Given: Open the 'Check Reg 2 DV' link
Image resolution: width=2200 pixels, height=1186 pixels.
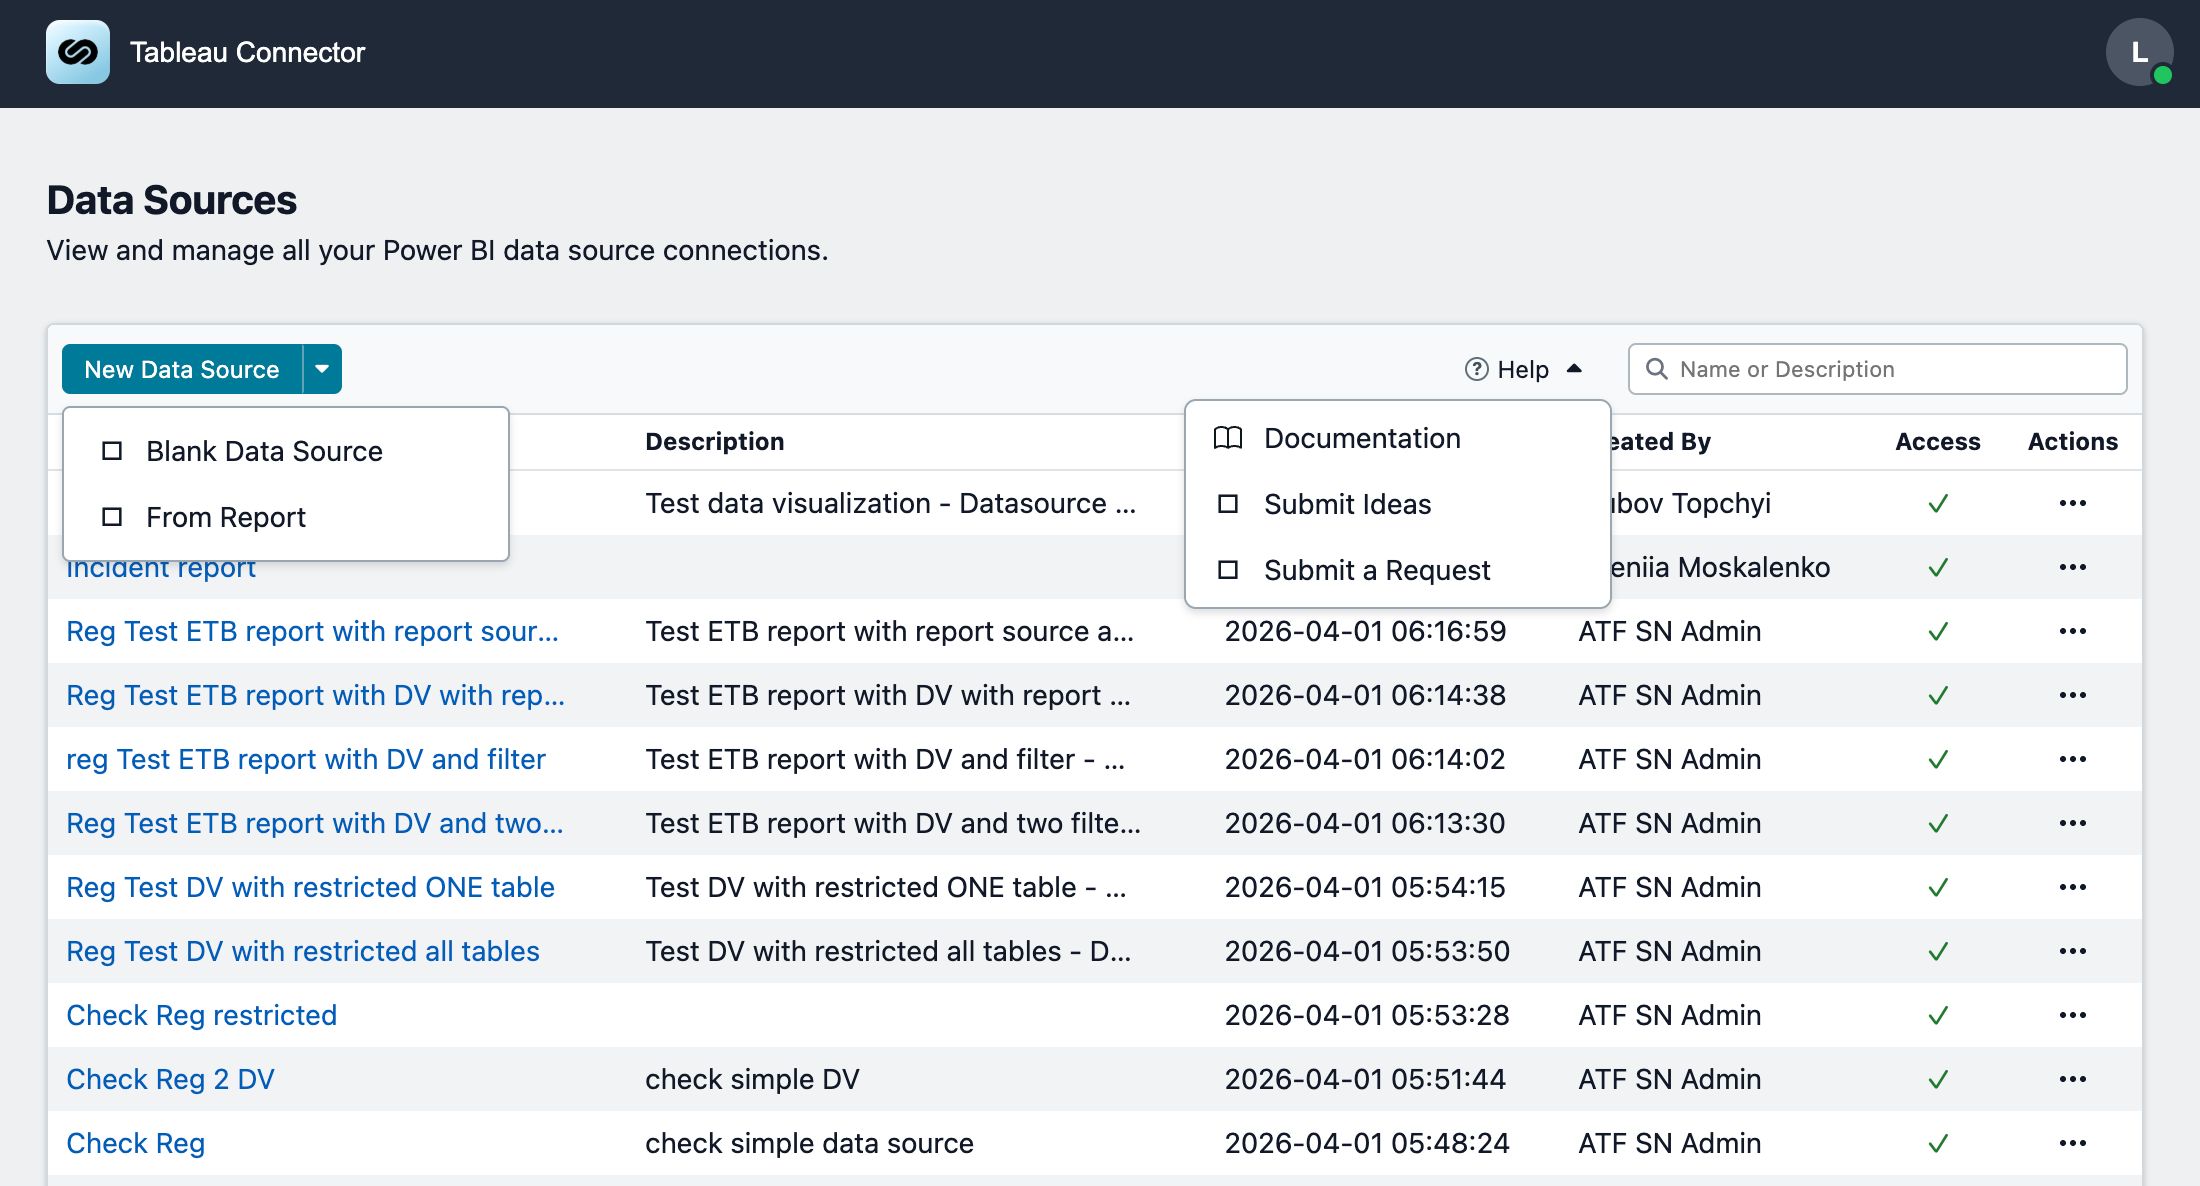Looking at the screenshot, I should pyautogui.click(x=170, y=1079).
